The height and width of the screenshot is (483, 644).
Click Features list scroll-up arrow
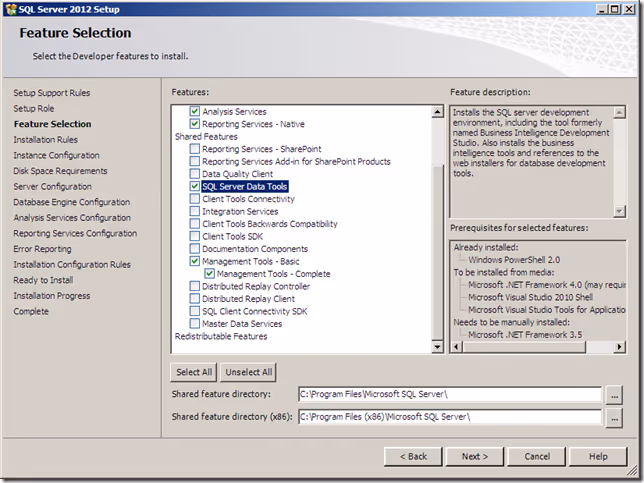click(x=437, y=111)
